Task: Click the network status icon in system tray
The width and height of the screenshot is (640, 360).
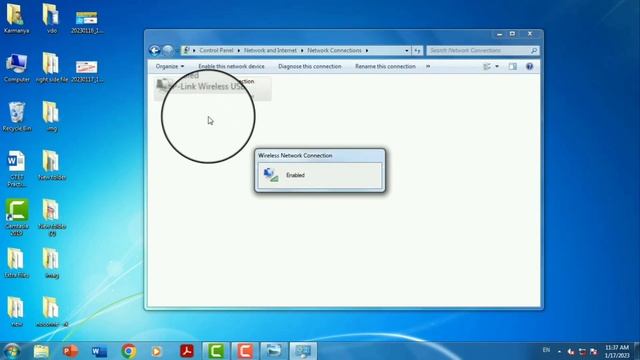Action: tap(582, 351)
